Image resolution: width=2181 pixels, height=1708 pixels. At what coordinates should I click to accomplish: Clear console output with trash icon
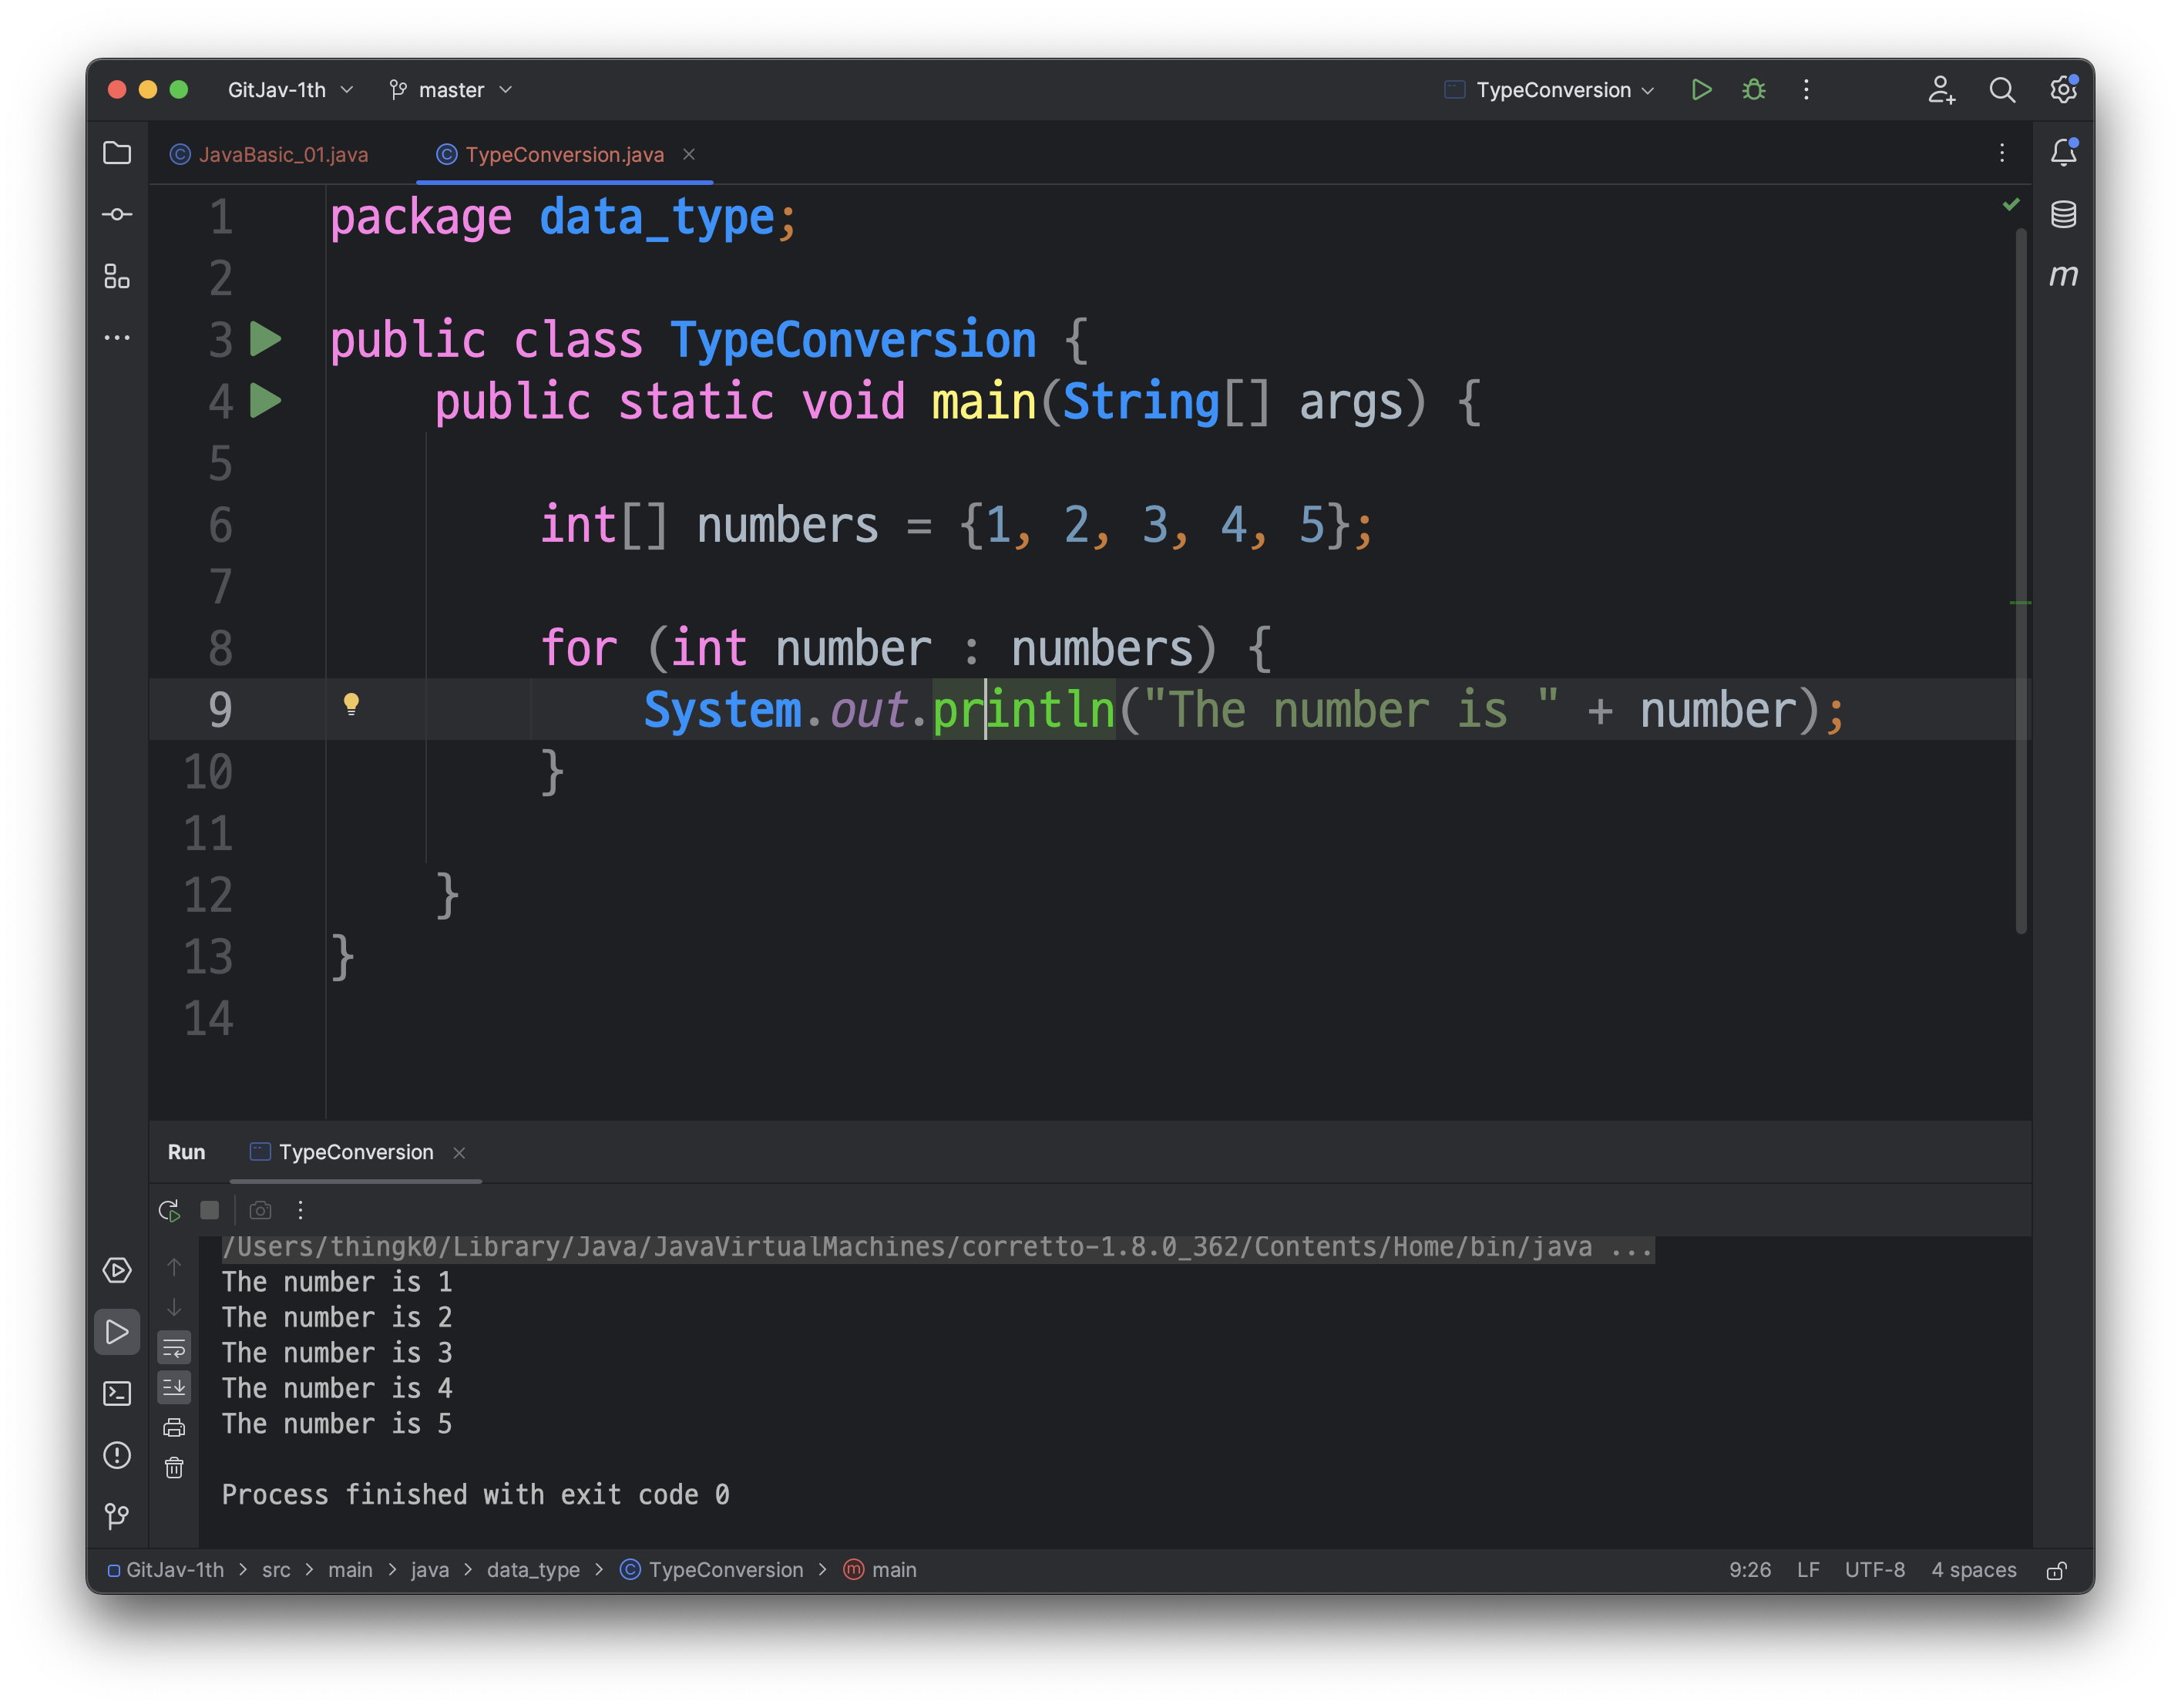(174, 1467)
